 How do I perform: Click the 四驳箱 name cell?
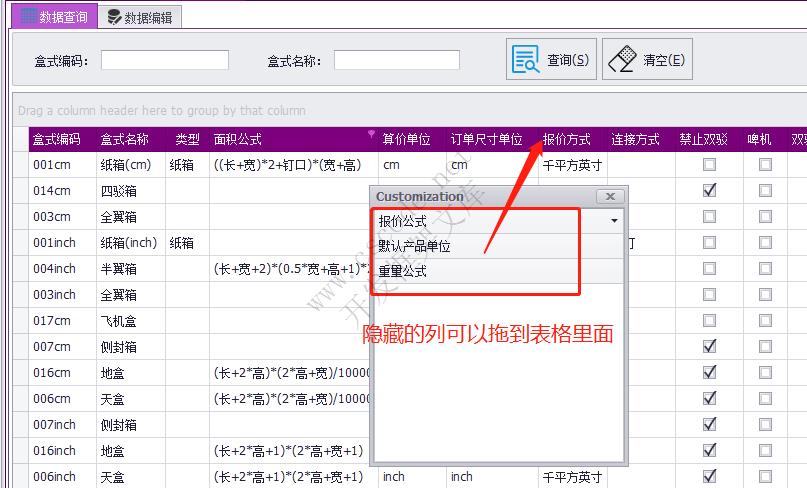131,191
